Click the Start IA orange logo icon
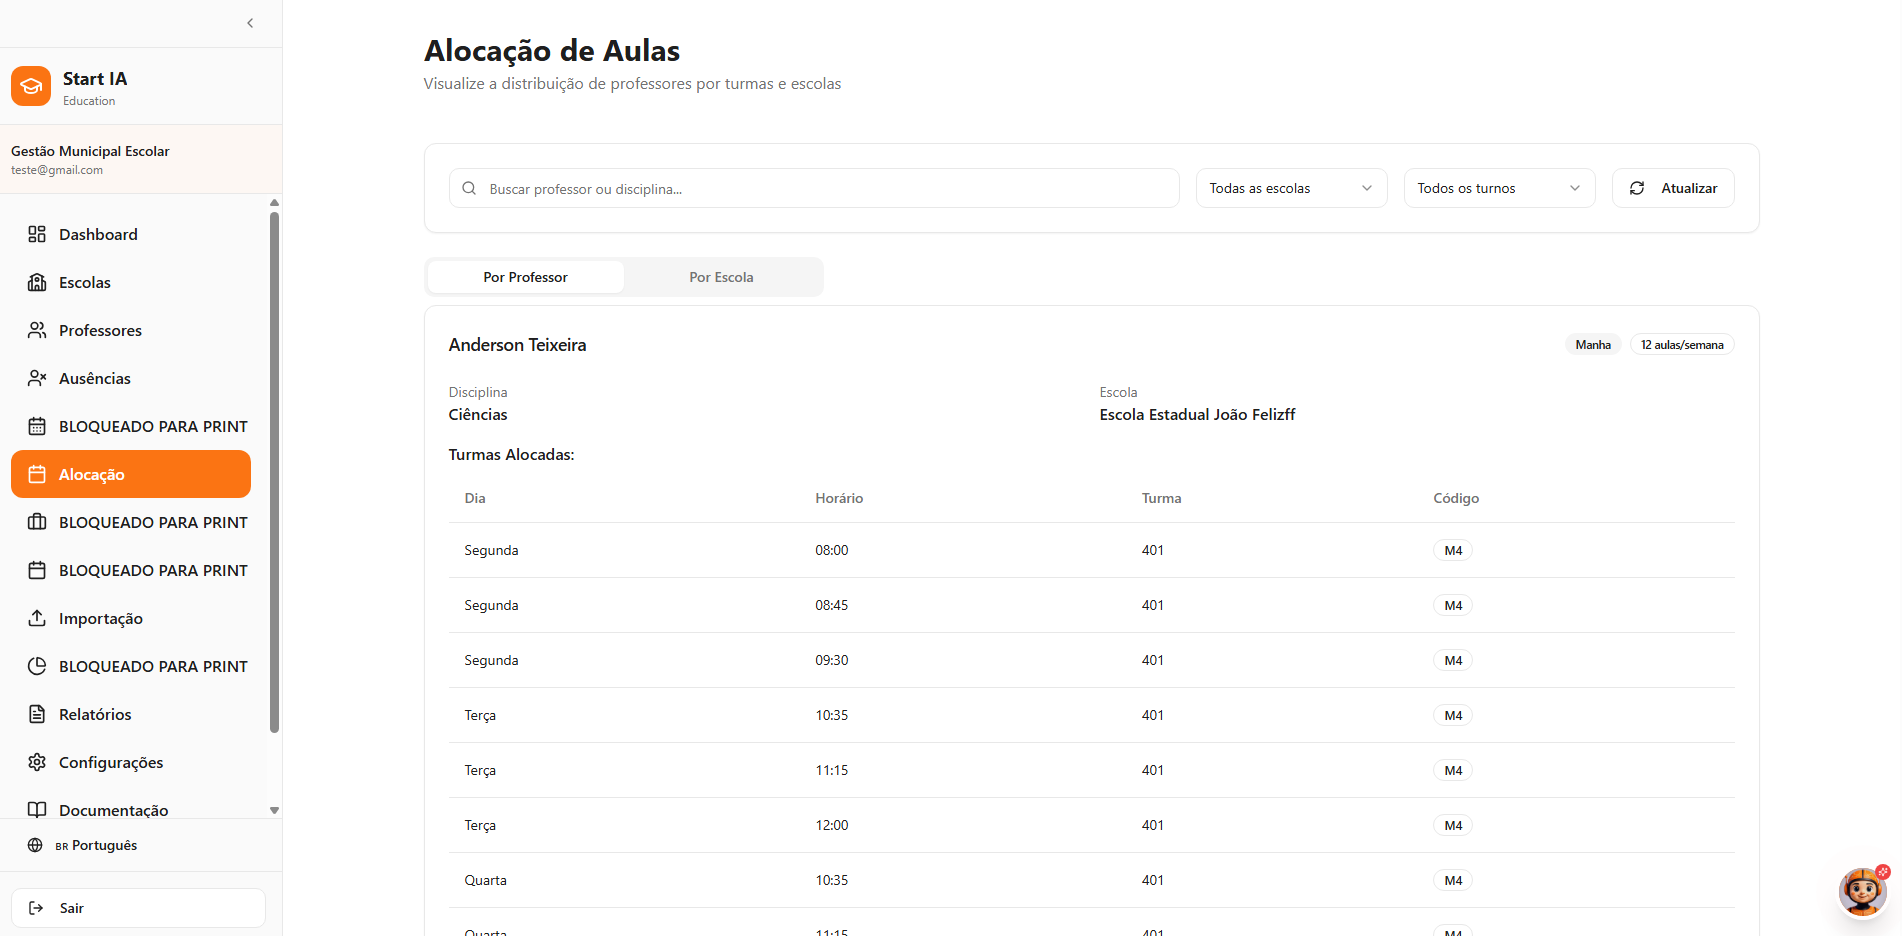1902x936 pixels. [31, 86]
